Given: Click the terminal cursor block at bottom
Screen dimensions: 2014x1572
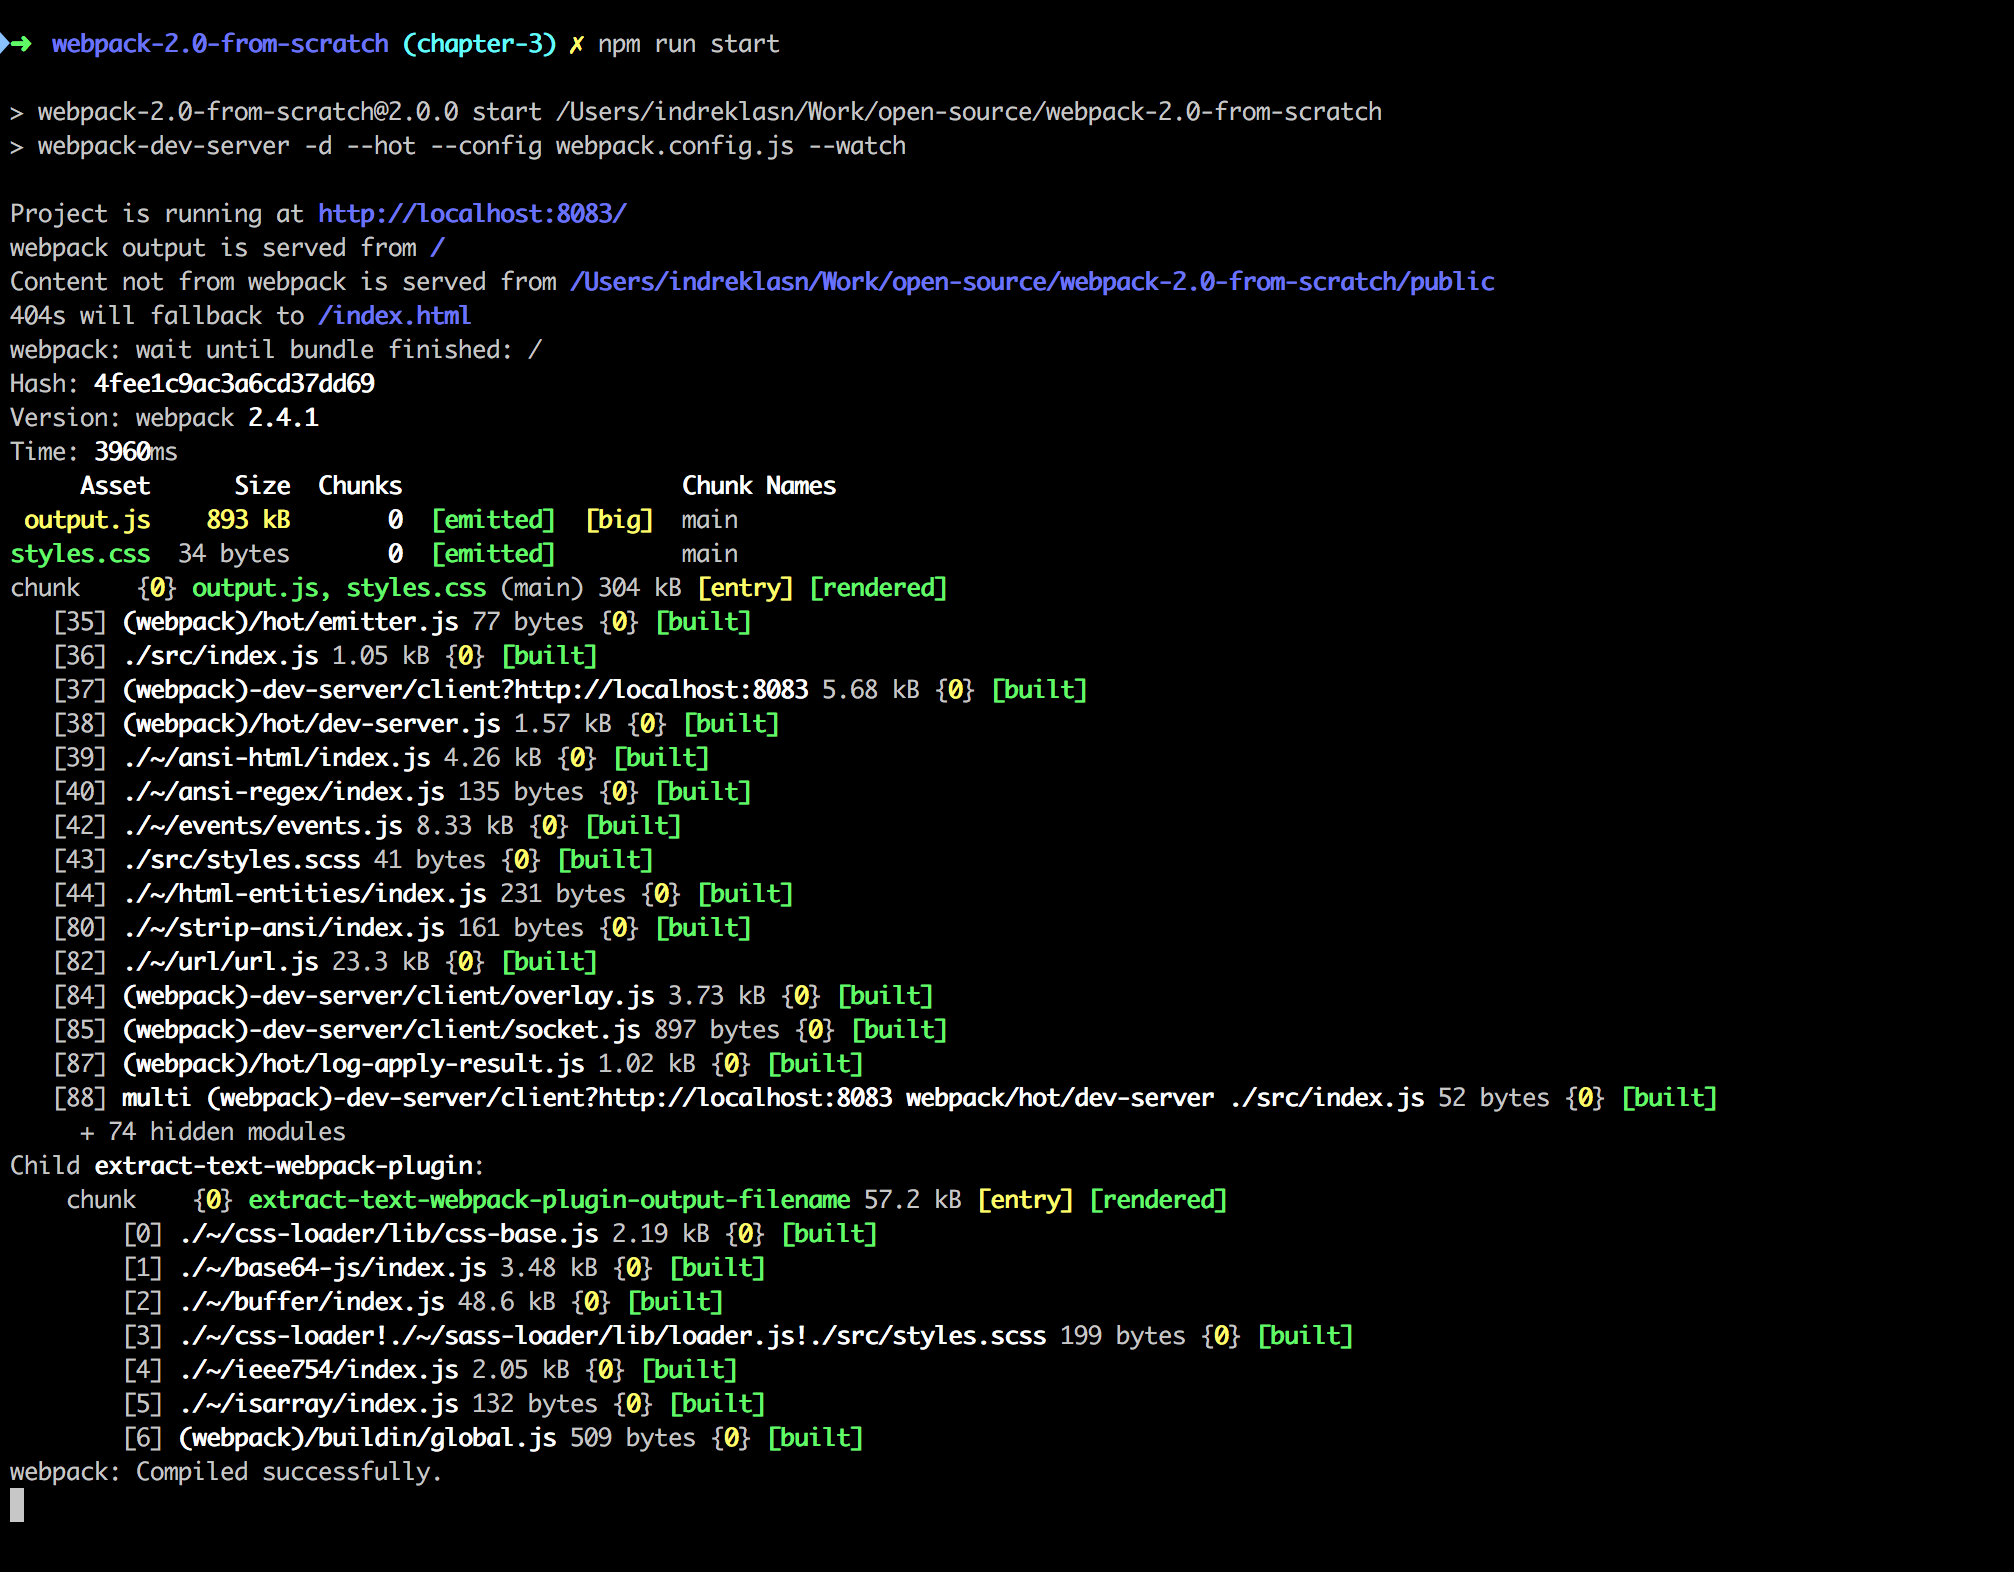Looking at the screenshot, I should (x=17, y=1504).
